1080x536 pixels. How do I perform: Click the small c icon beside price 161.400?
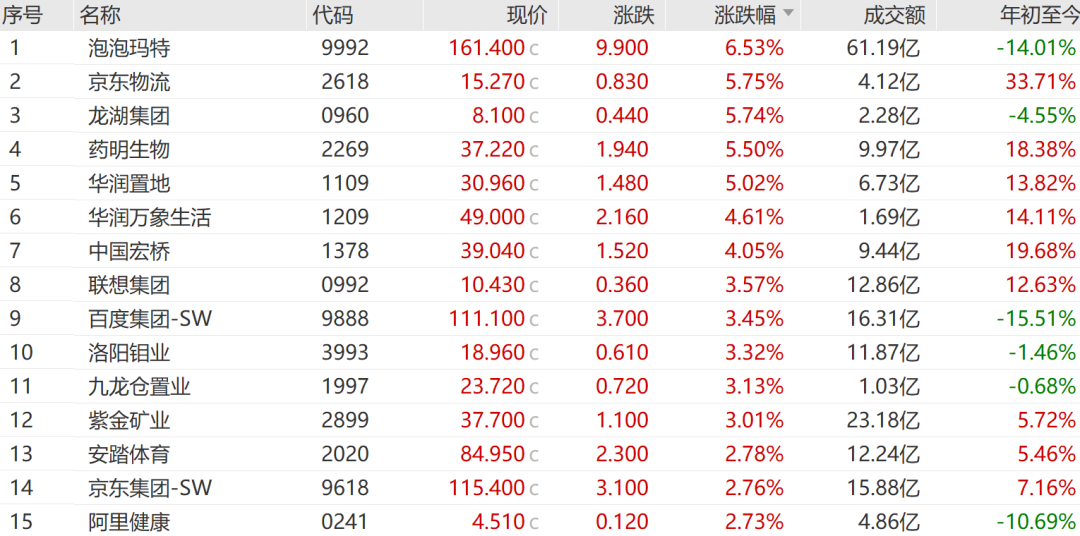[x=534, y=49]
